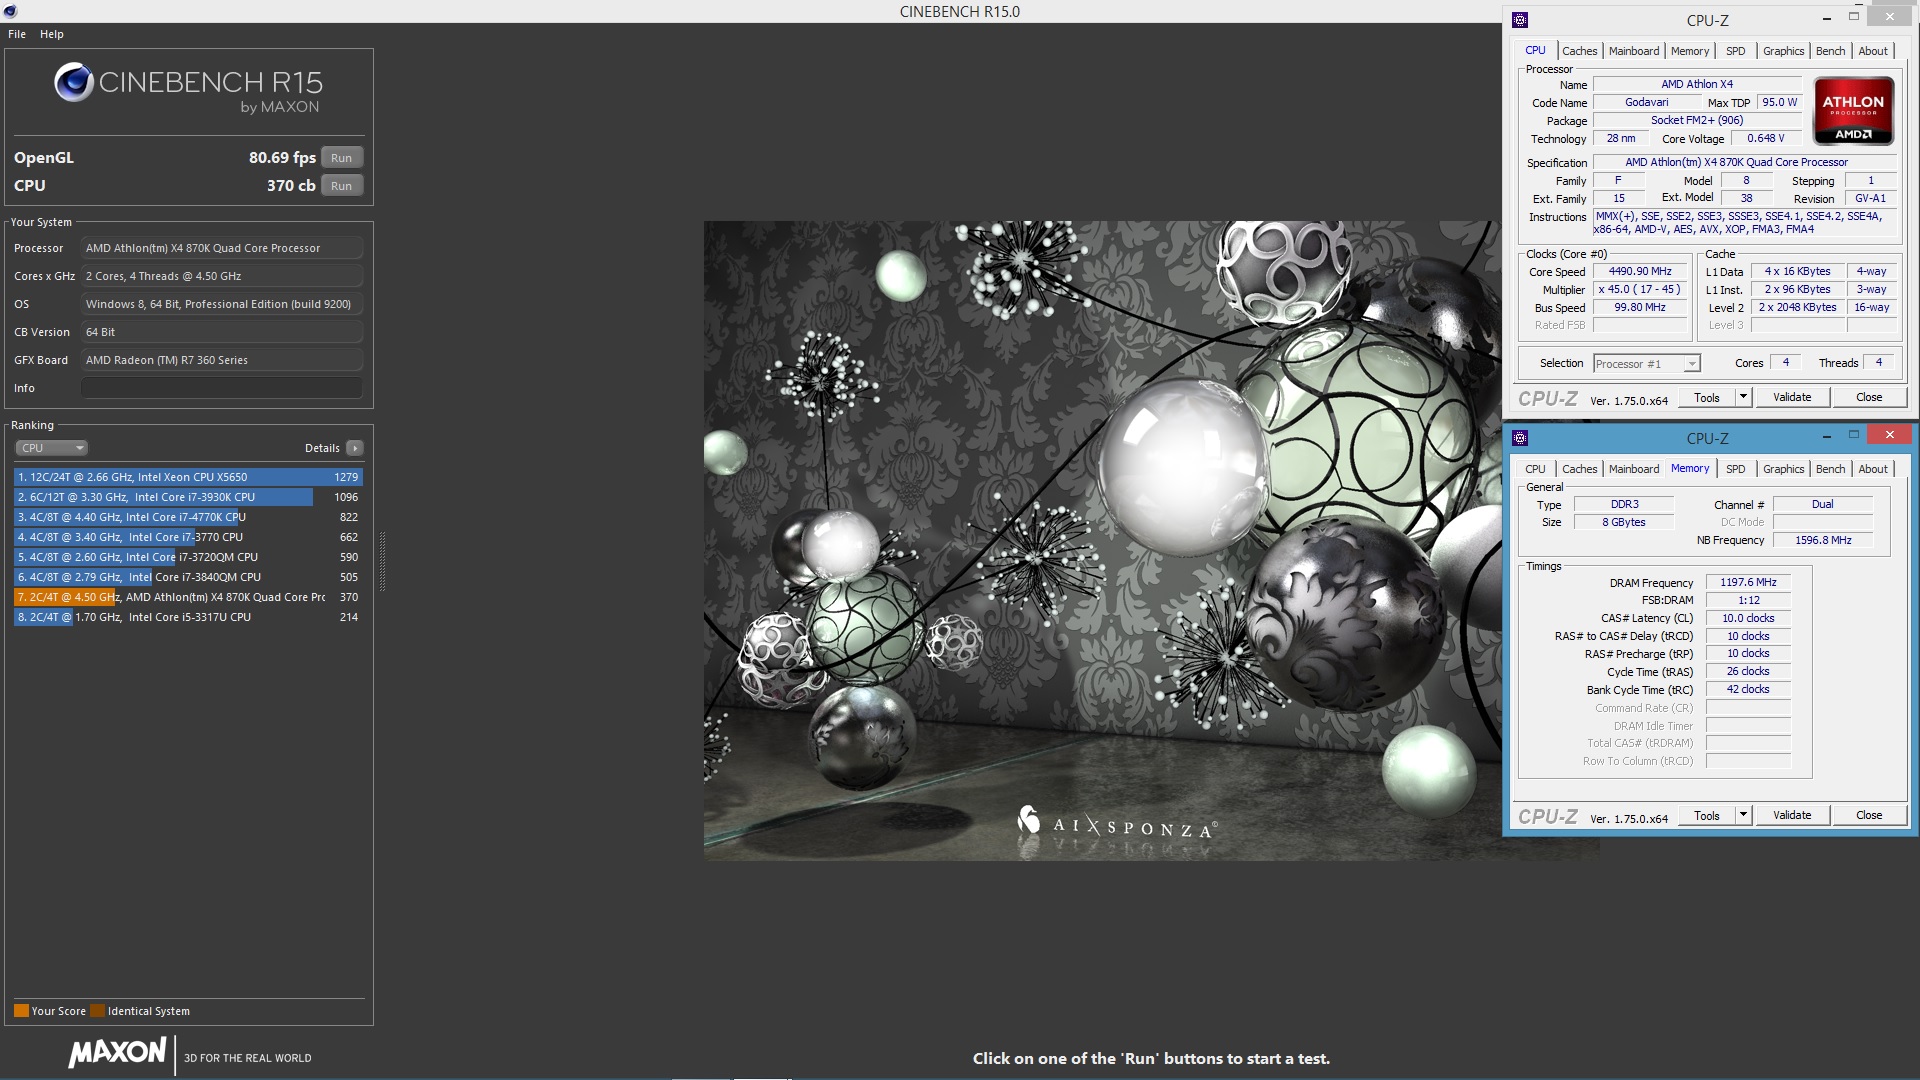Viewport: 1920px width, 1080px height.
Task: Open Tools dropdown arrow in lower CPU-Z
Action: point(1743,816)
